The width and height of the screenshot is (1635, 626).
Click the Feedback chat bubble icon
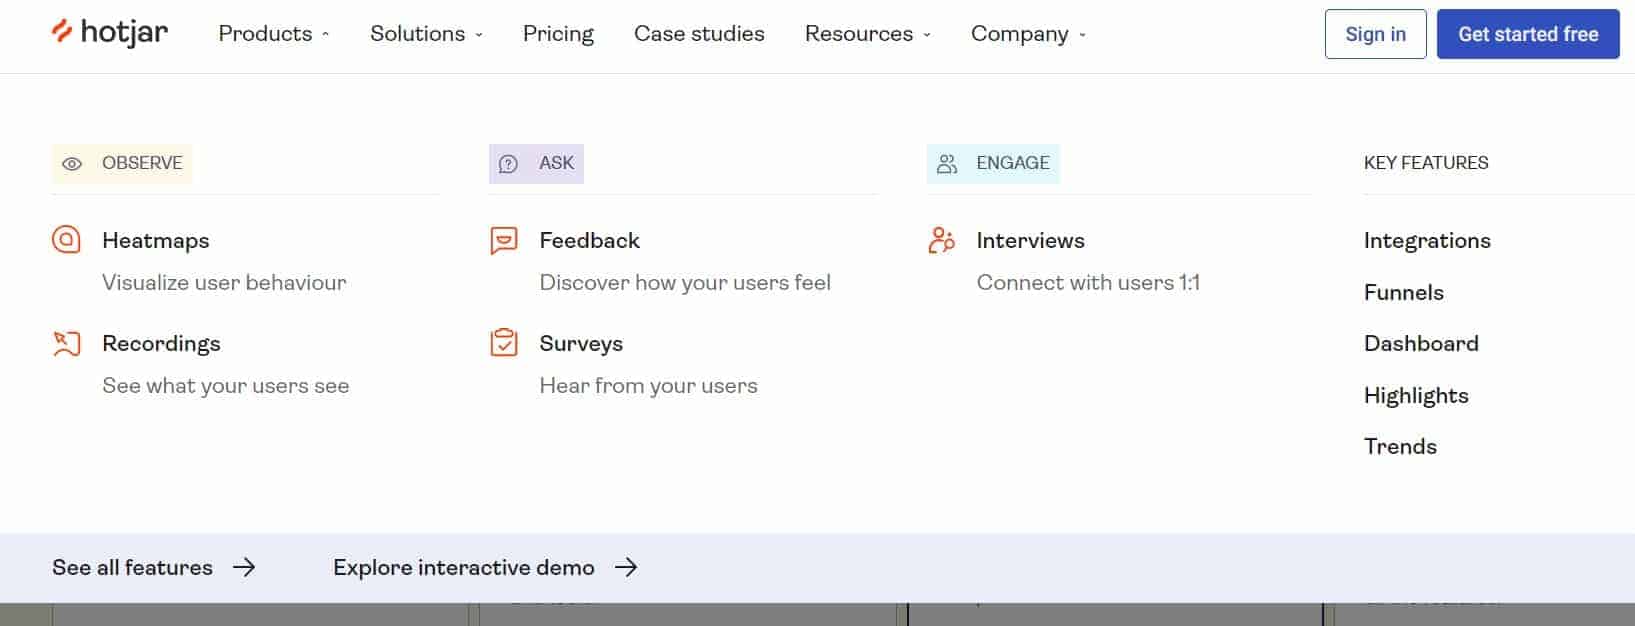coord(504,241)
